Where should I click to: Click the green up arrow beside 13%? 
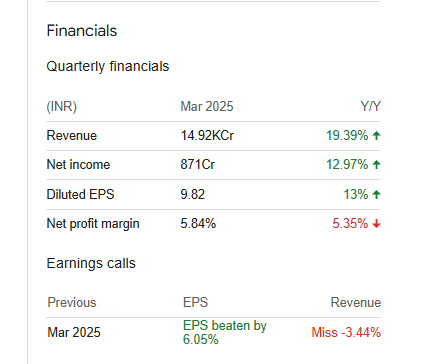click(376, 194)
